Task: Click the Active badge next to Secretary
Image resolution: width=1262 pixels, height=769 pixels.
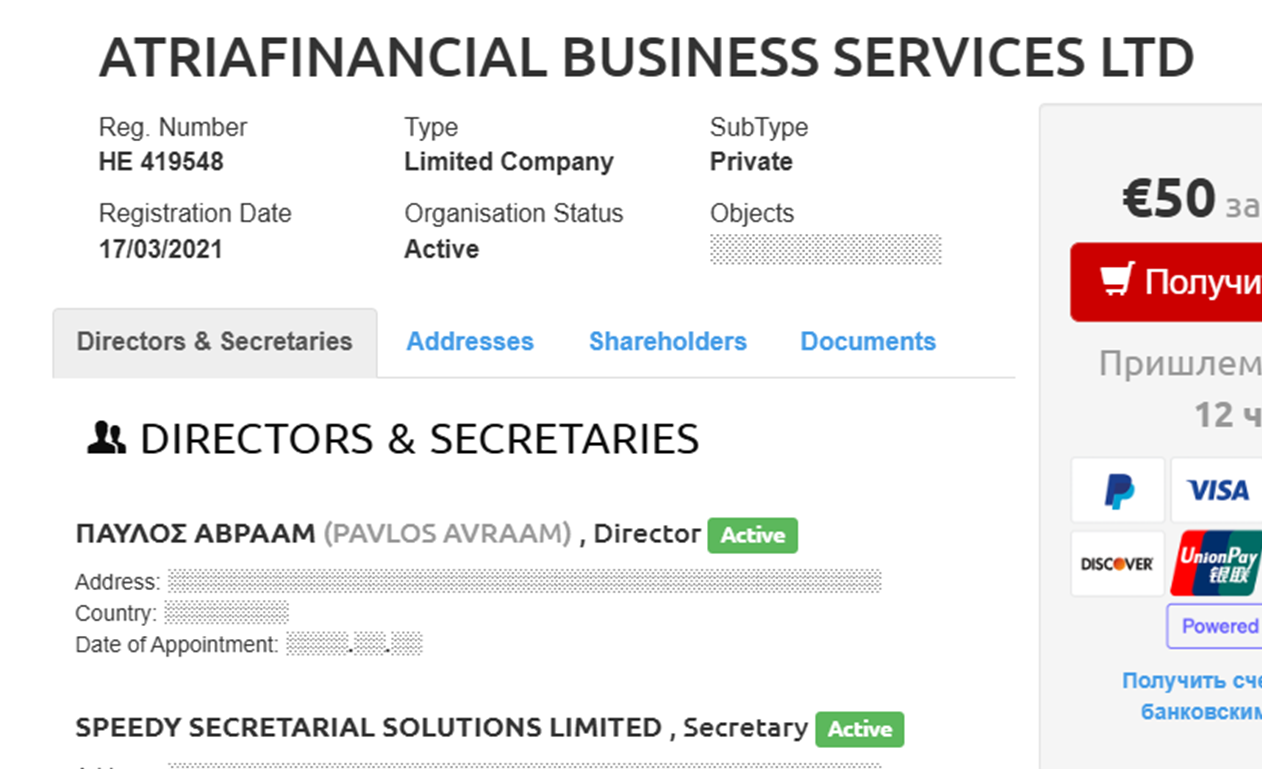Action: click(859, 729)
